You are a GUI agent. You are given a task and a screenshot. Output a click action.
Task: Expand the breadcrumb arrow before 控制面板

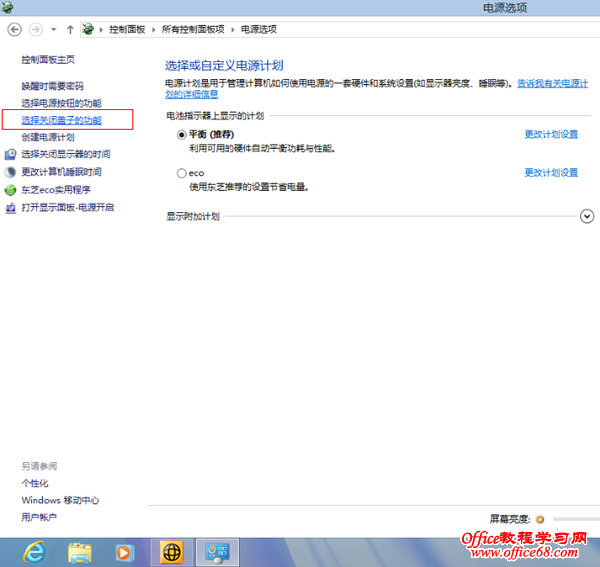(101, 30)
